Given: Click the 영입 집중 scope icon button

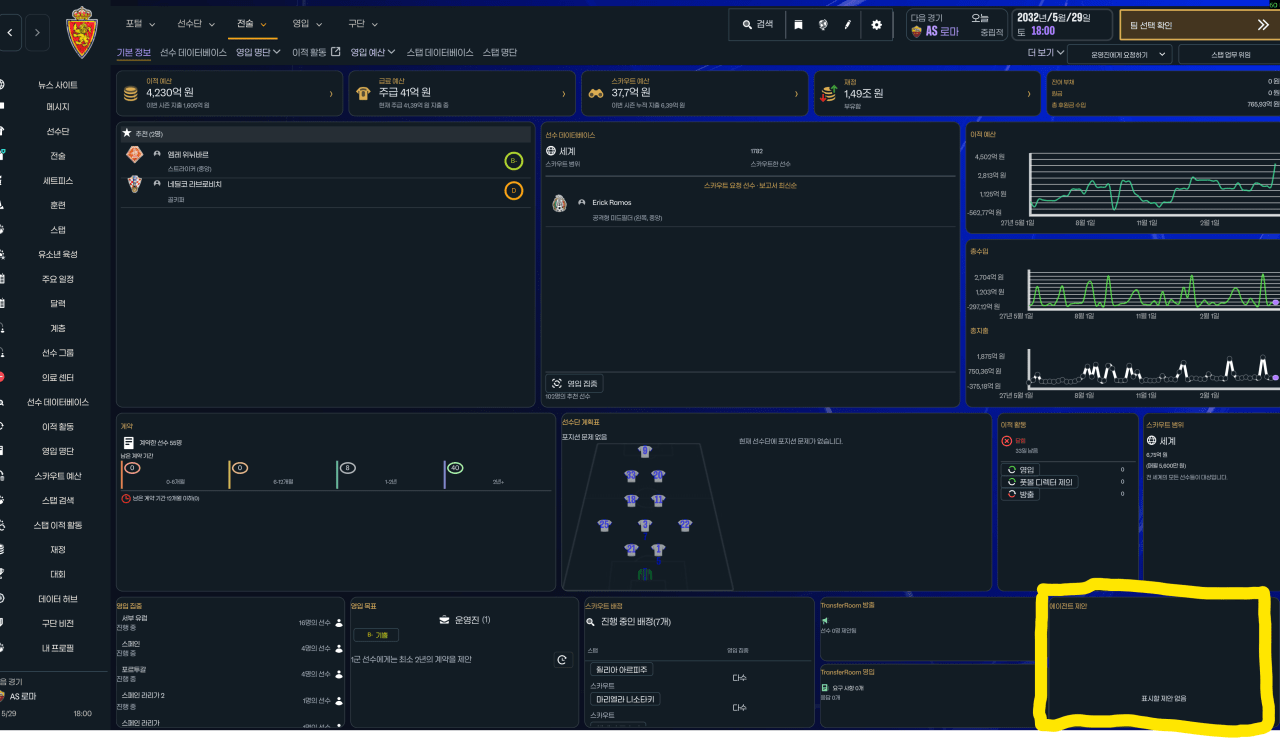Looking at the screenshot, I should [575, 383].
